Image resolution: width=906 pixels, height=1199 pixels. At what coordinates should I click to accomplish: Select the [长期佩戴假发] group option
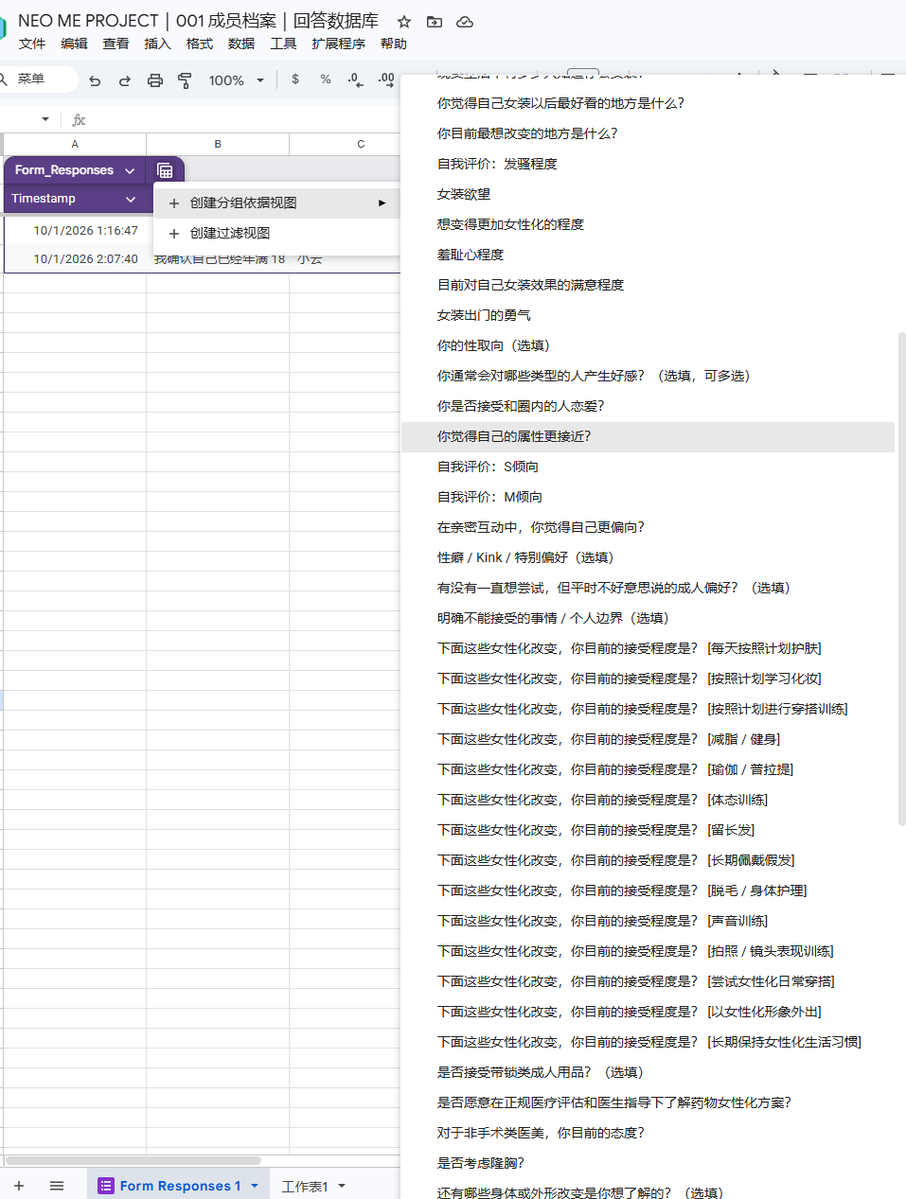[x=648, y=860]
